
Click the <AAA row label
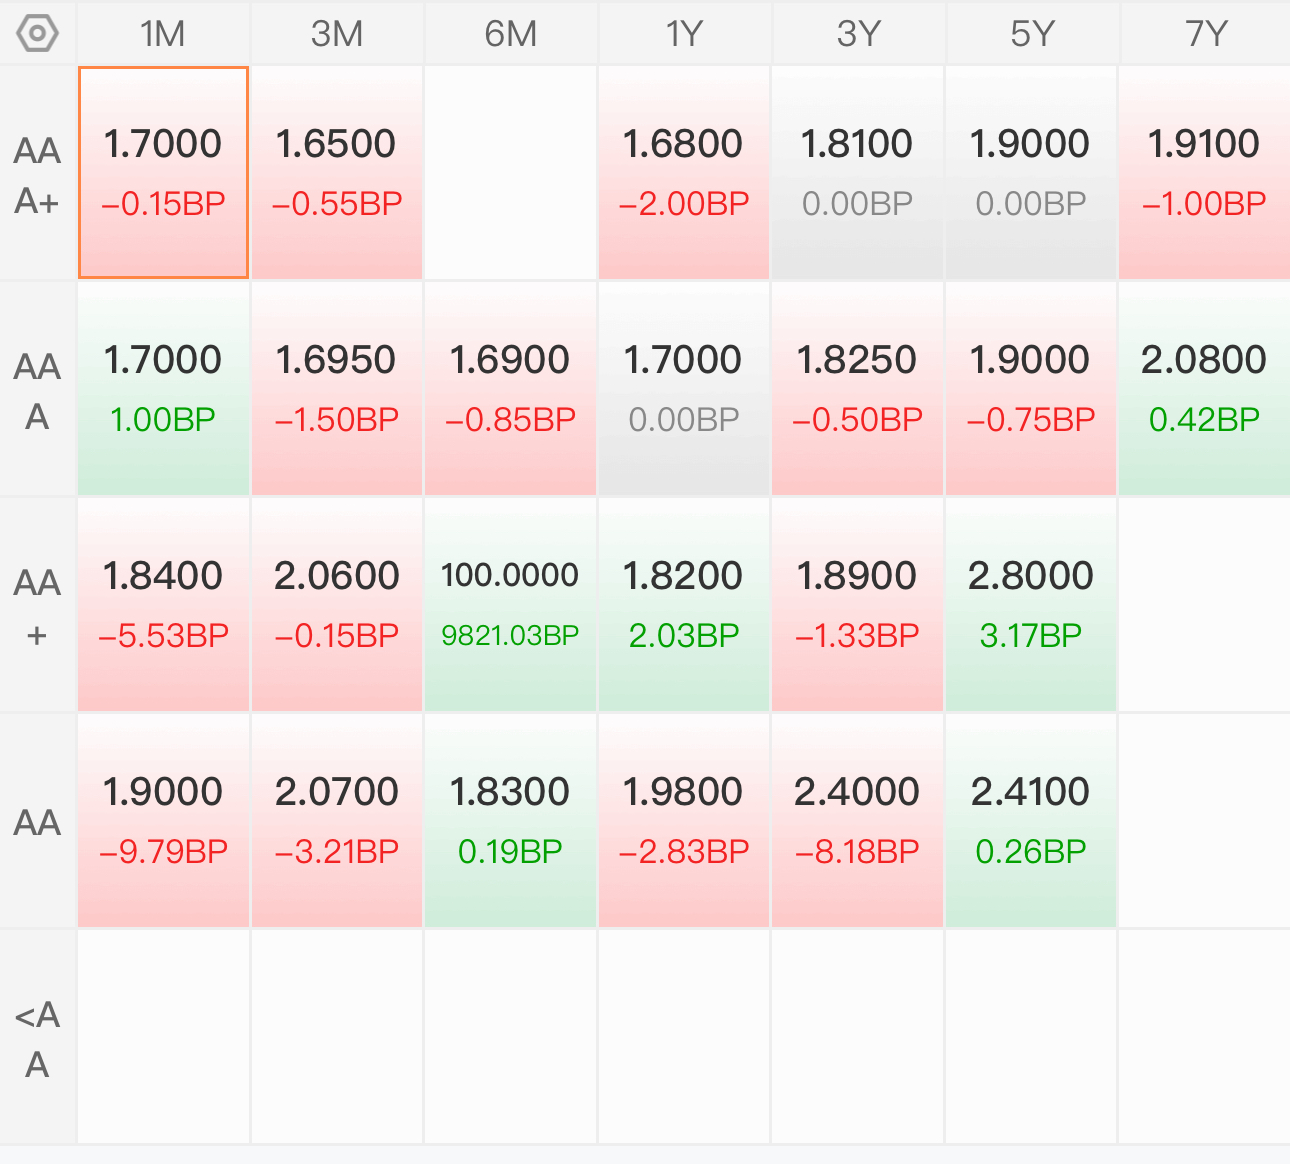click(38, 1038)
